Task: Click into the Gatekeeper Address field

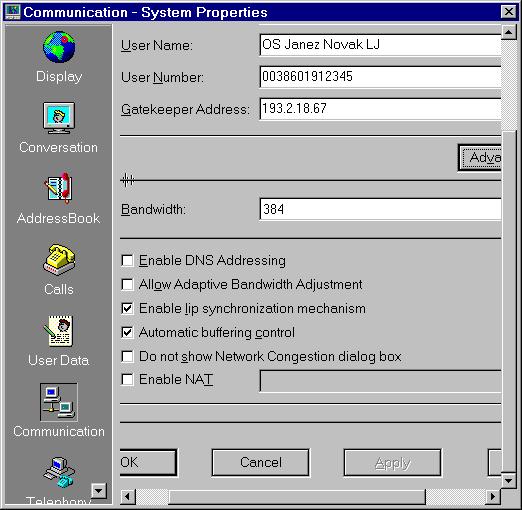Action: click(x=380, y=109)
